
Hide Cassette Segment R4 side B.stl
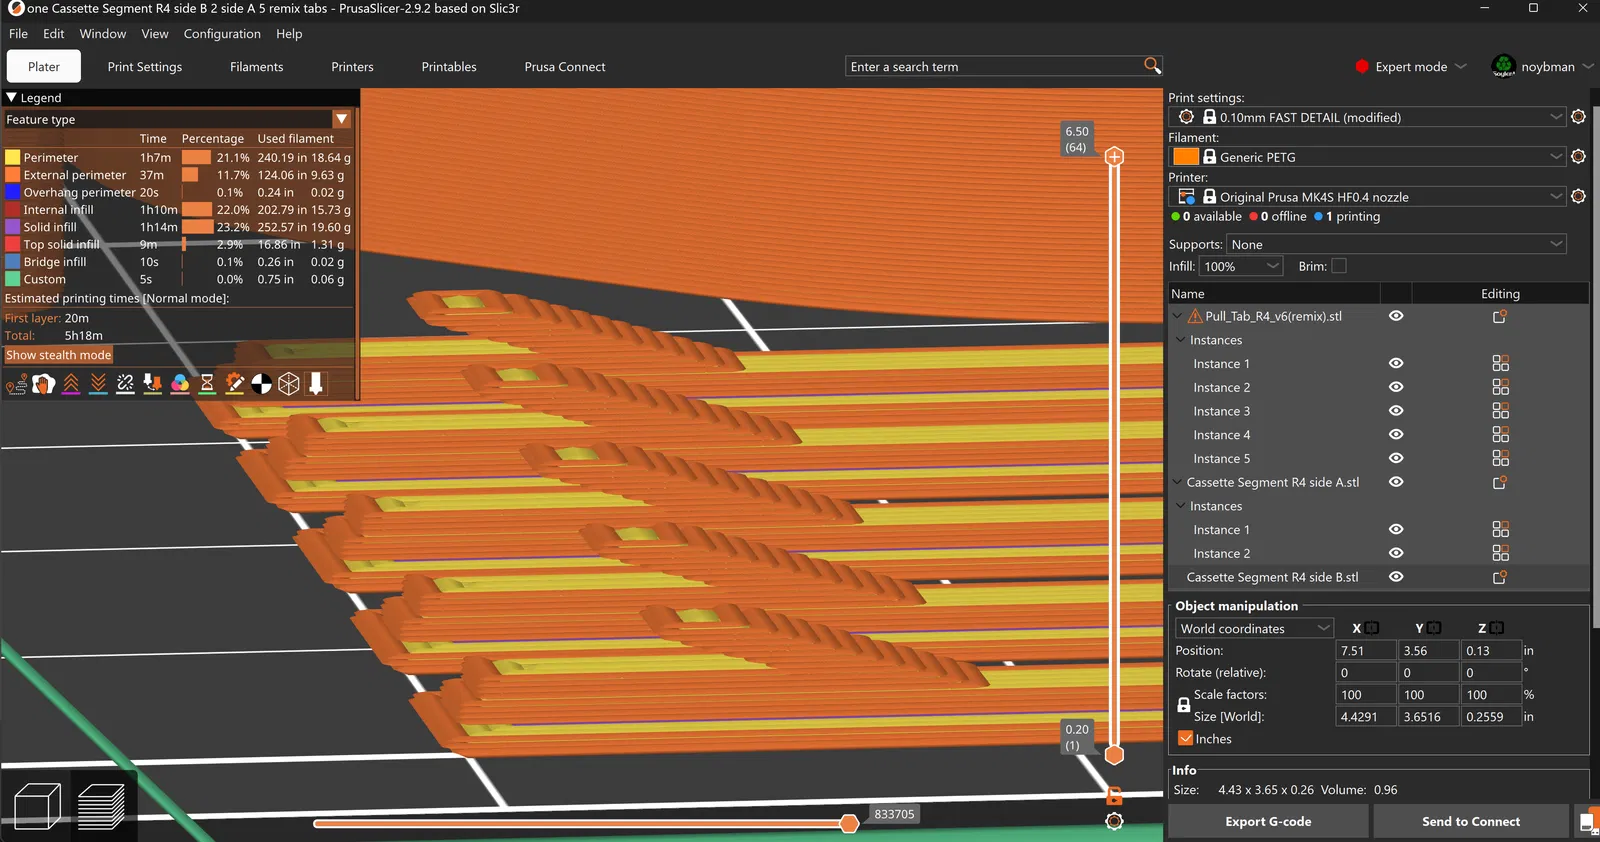(1396, 577)
